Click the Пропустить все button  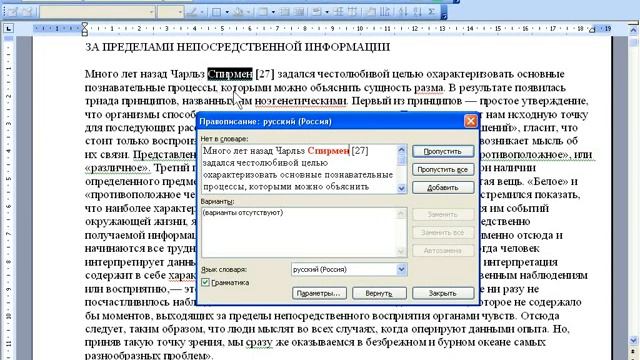(x=443, y=169)
